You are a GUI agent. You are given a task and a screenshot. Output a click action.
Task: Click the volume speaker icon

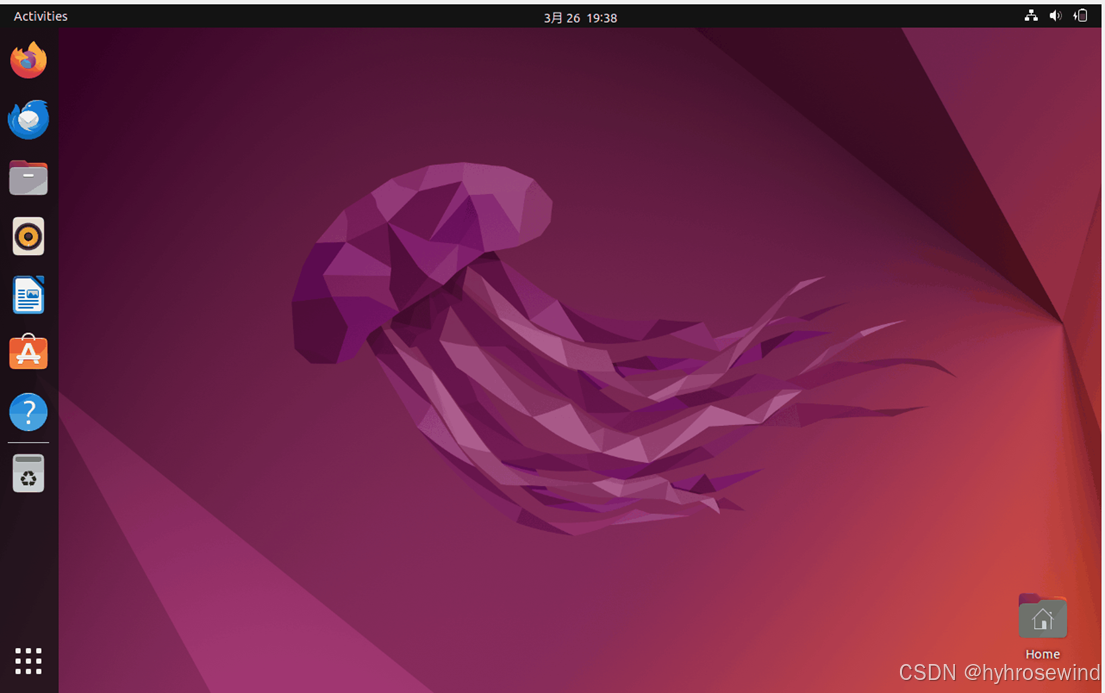coord(1055,16)
